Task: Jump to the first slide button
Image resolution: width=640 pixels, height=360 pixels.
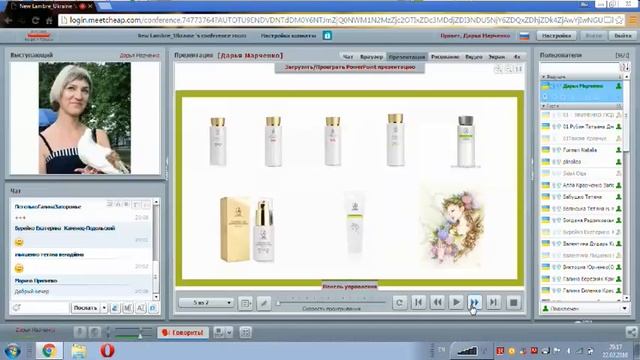Action: (418, 302)
